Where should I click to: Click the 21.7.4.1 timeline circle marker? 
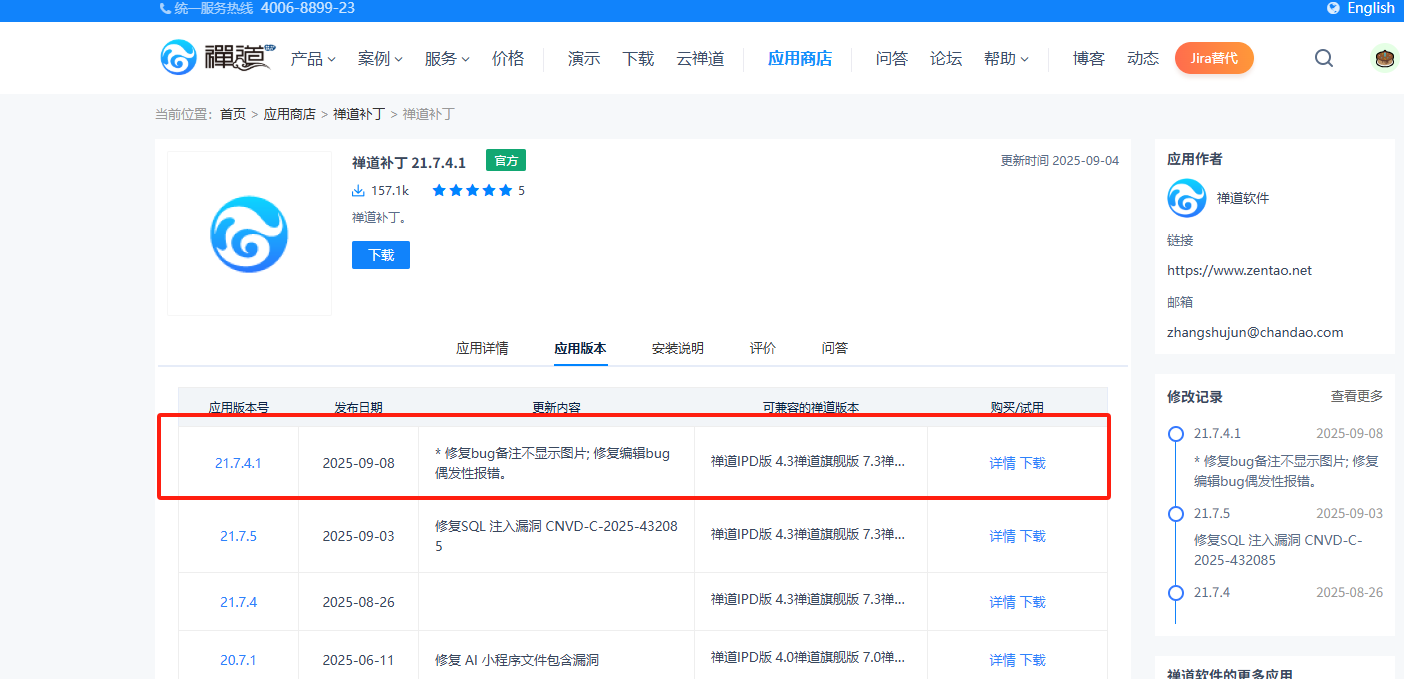pyautogui.click(x=1176, y=434)
